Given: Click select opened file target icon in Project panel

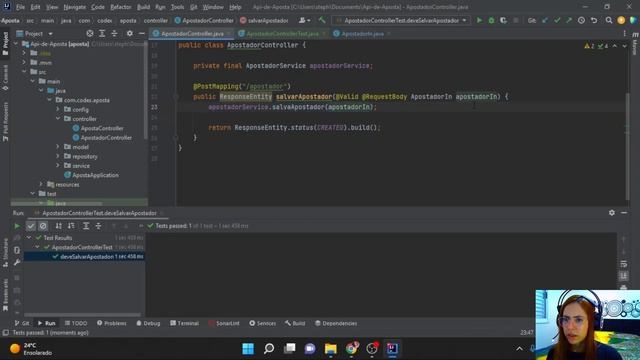Looking at the screenshot, I should pos(90,33).
